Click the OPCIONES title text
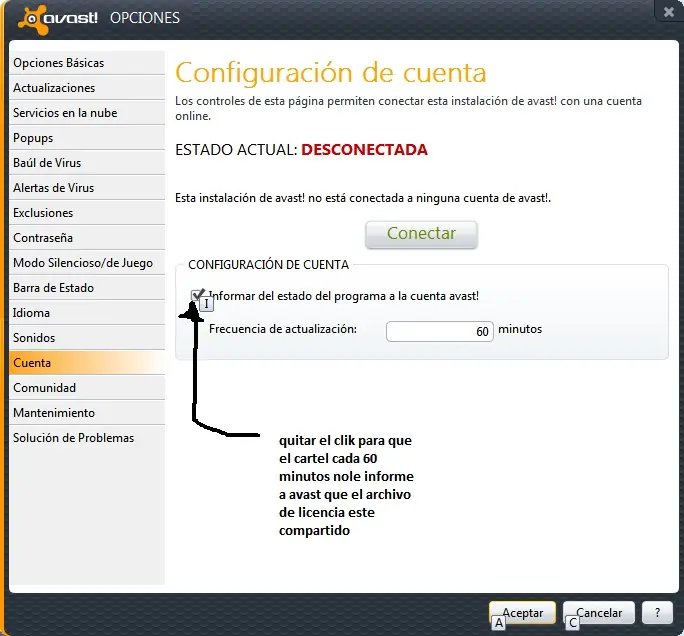The image size is (684, 636). pyautogui.click(x=145, y=18)
